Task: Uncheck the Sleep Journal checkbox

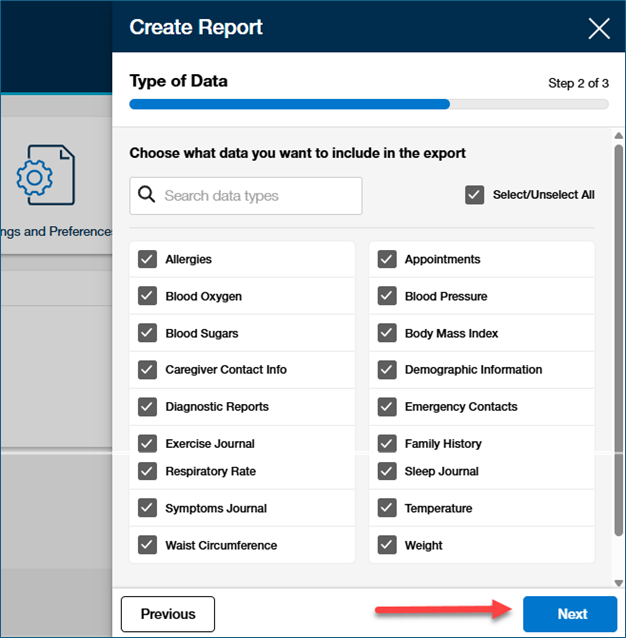Action: click(387, 471)
